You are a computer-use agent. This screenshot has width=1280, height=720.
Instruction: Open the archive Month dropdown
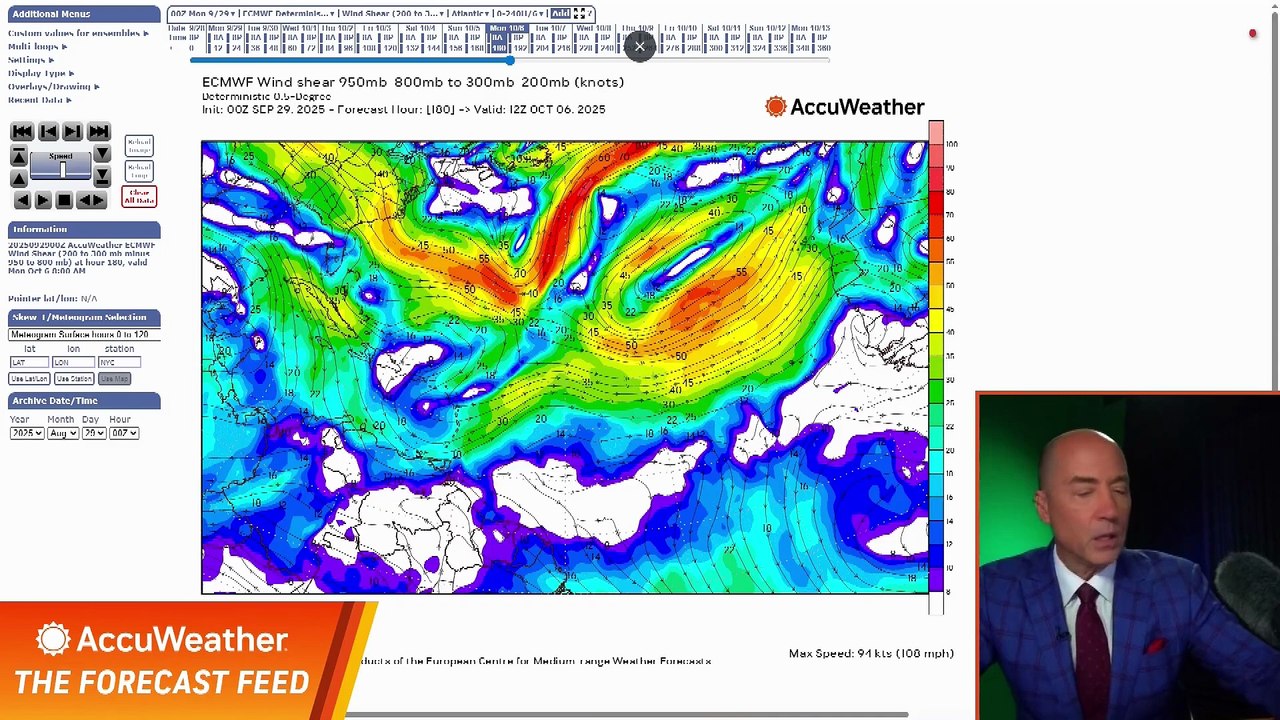click(62, 433)
